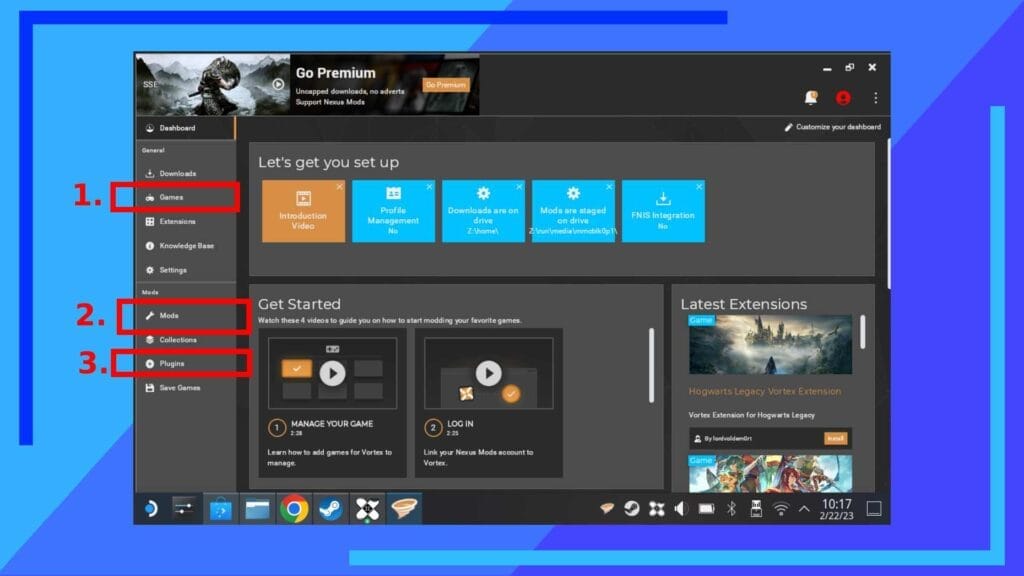Install the Hogwarts Legacy Vortex Extension
This screenshot has width=1024, height=576.
pos(835,438)
